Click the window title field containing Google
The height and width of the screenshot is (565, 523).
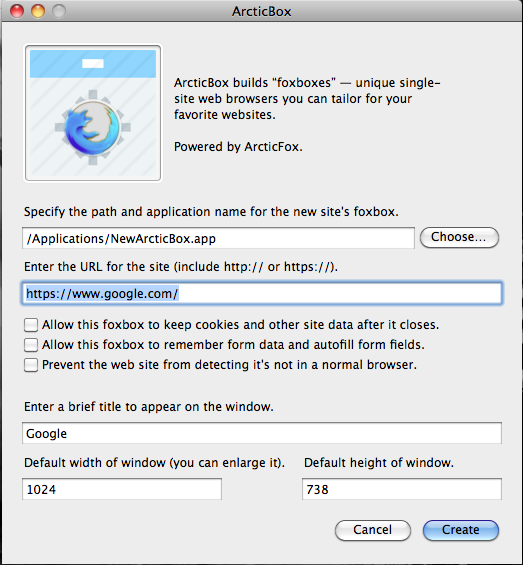262,433
